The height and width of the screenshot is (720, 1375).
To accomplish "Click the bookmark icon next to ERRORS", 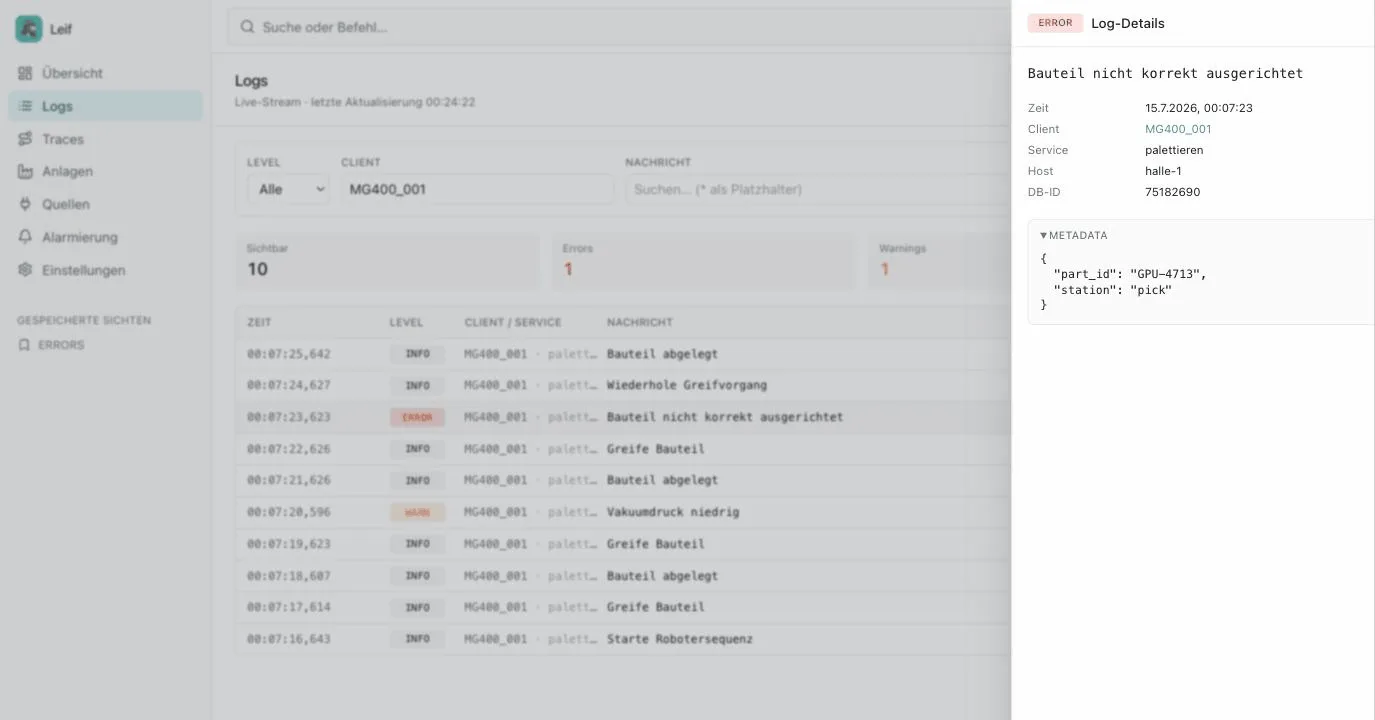I will tap(24, 345).
